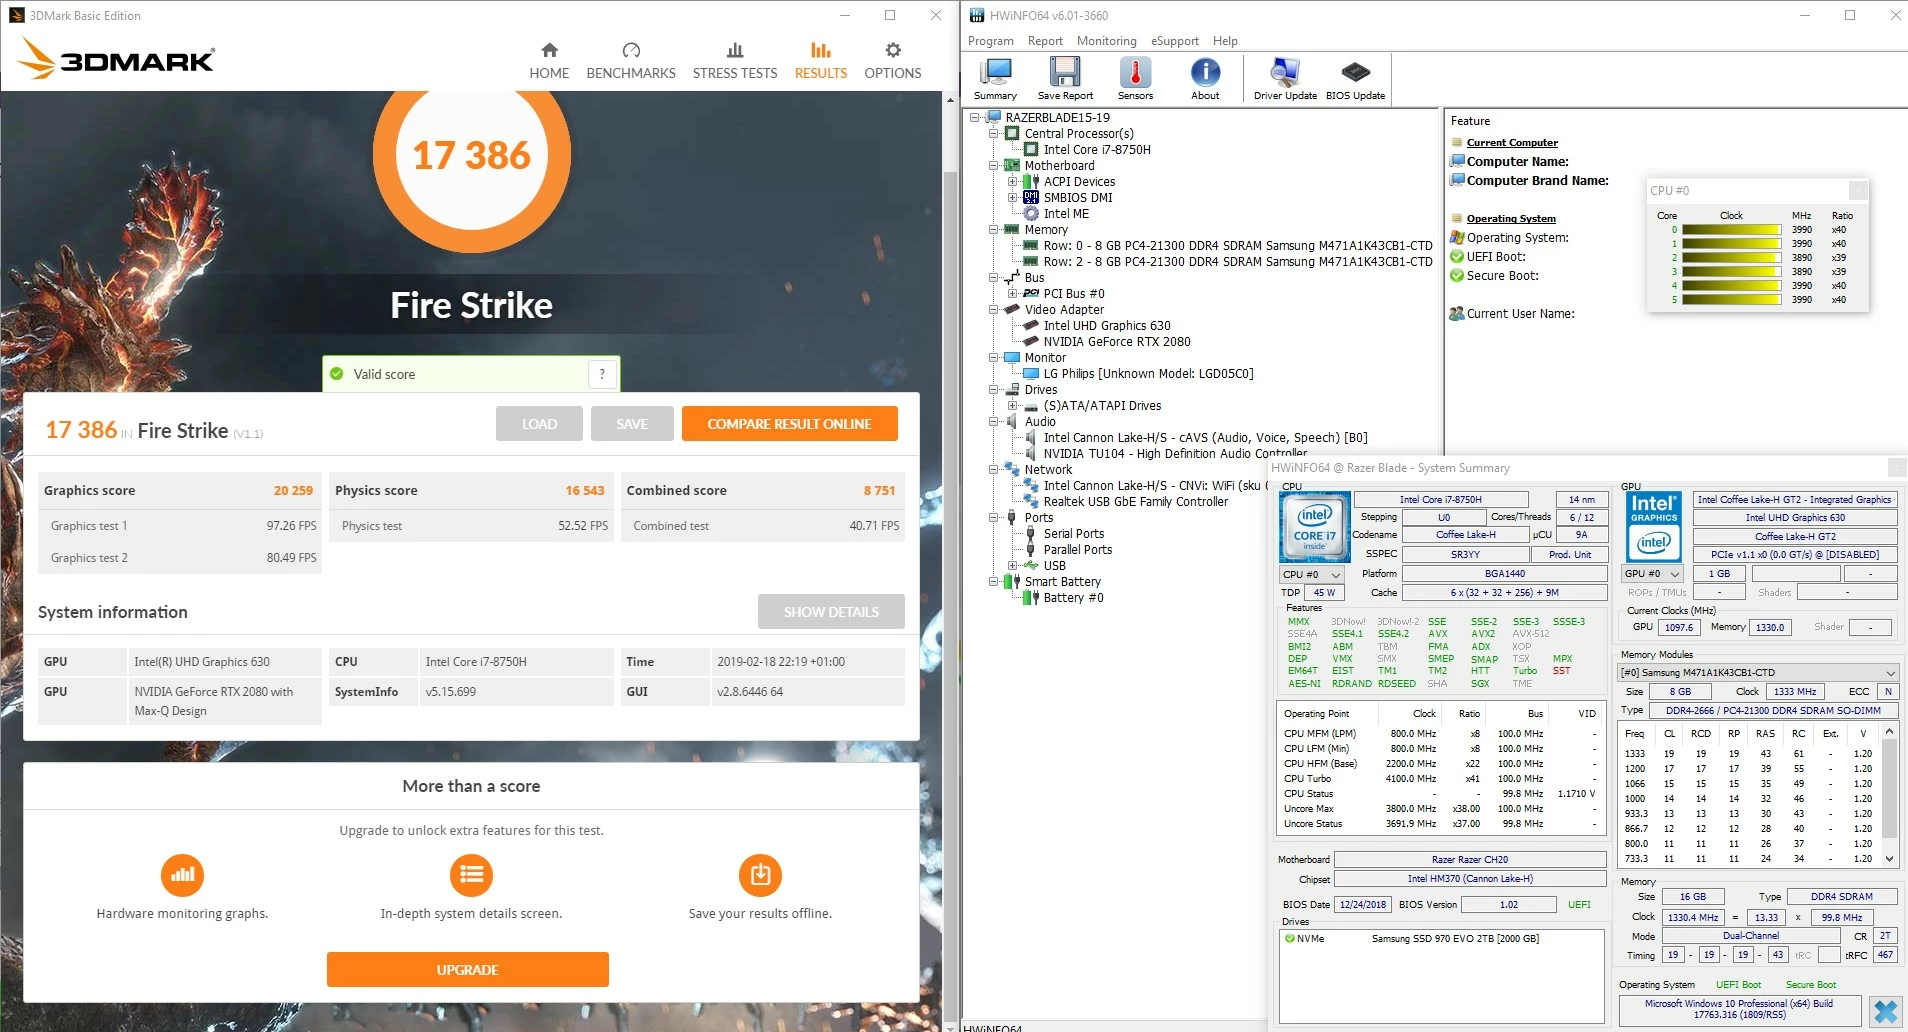Click the orange UPGRADE button
The image size is (1908, 1032).
pos(468,970)
